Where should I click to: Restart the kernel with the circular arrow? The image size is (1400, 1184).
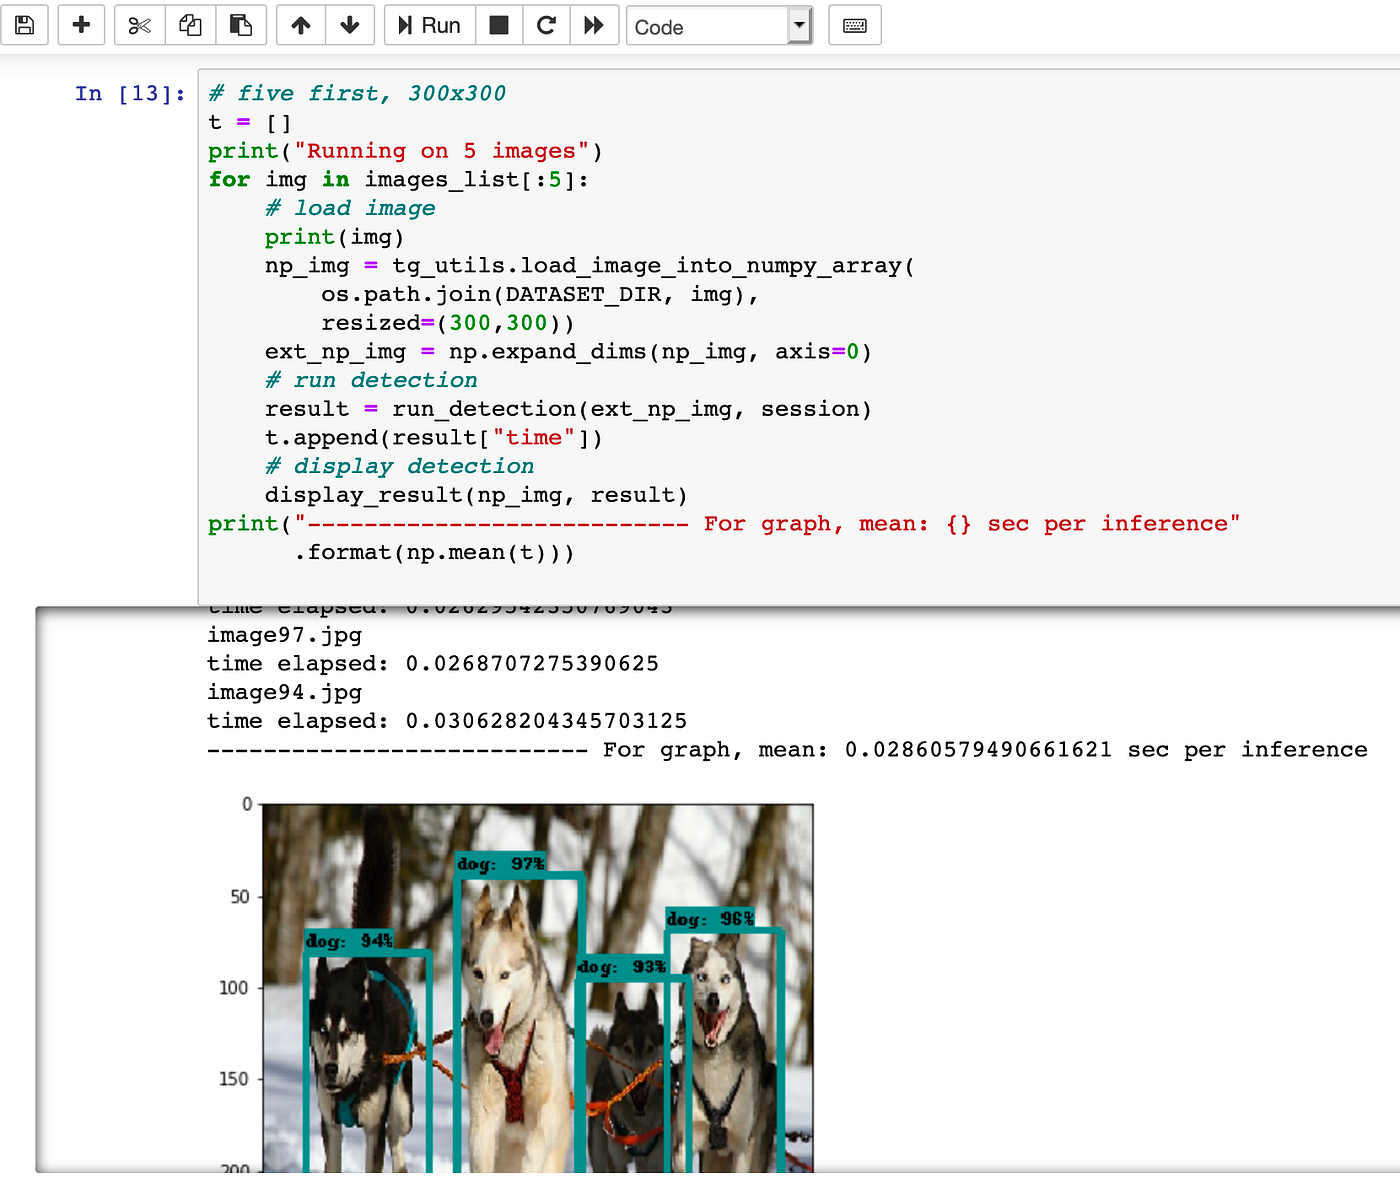pyautogui.click(x=546, y=25)
